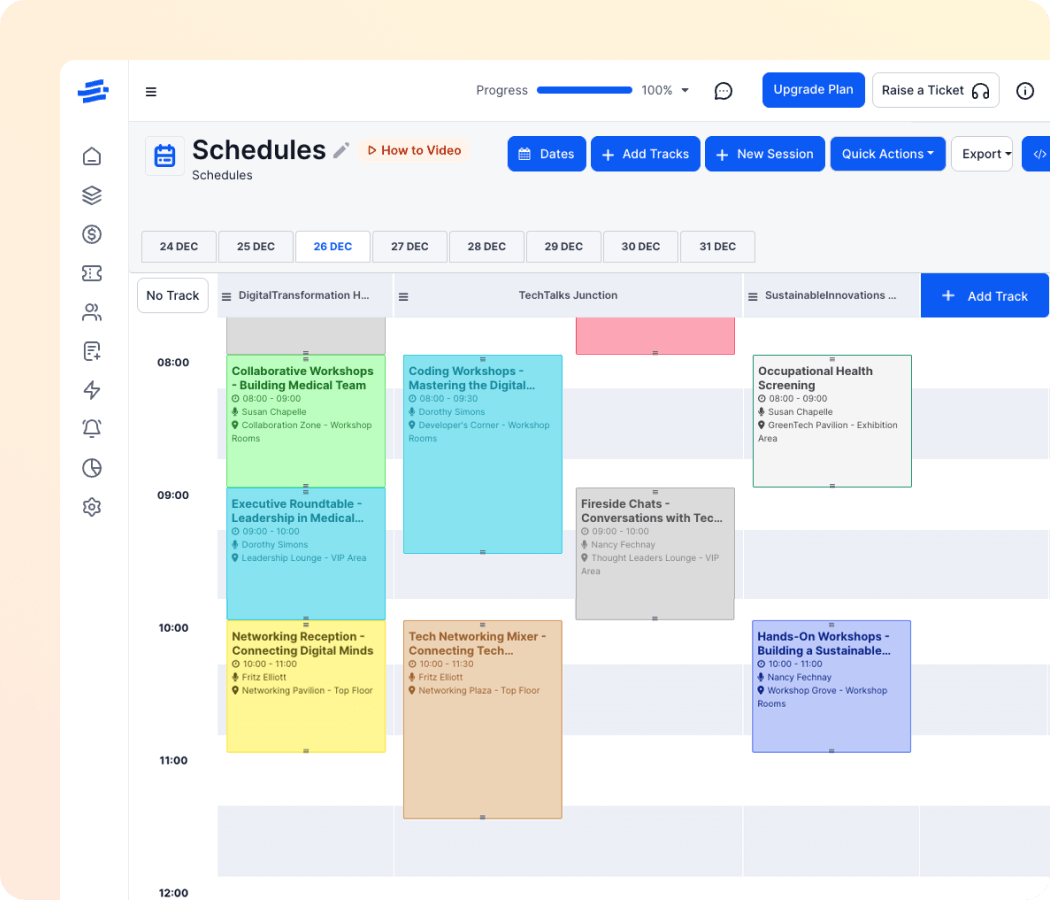Image resolution: width=1050 pixels, height=900 pixels.
Task: Open the settings gear sidebar icon
Action: (92, 507)
